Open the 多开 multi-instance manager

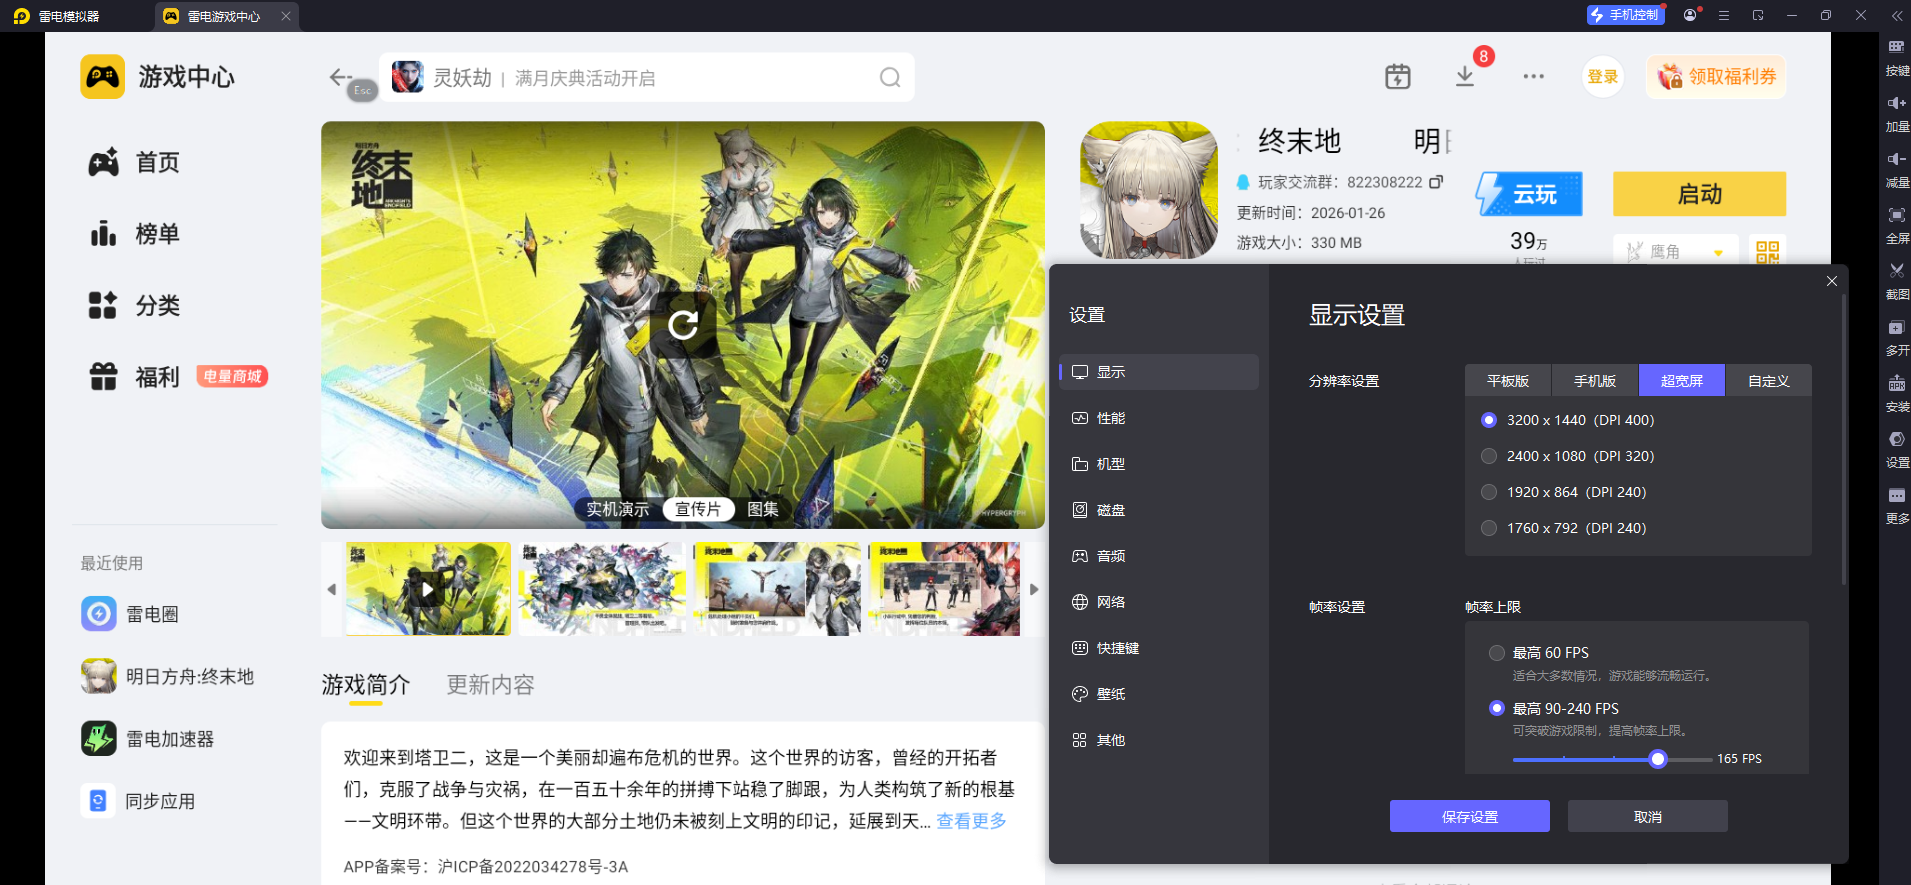pyautogui.click(x=1896, y=337)
